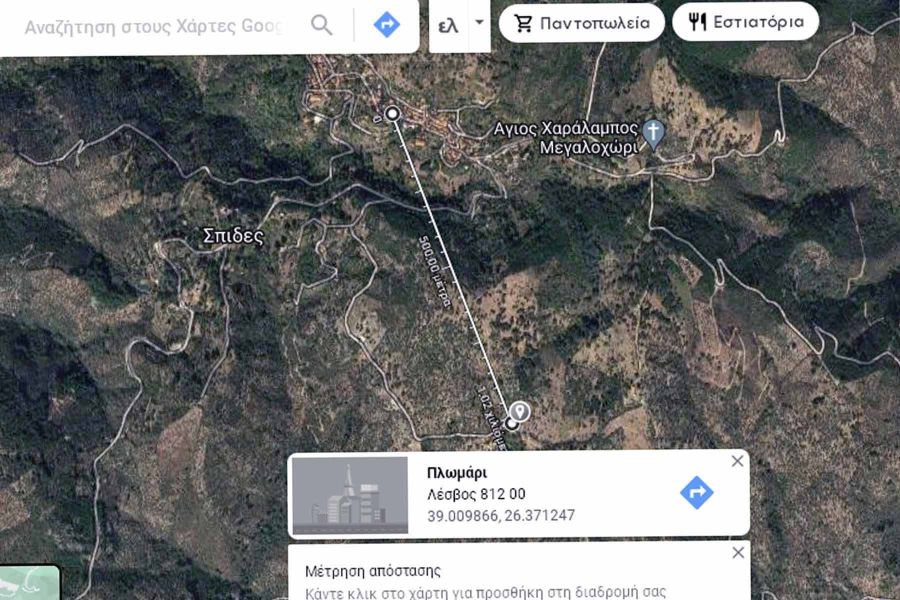The image size is (900, 600).
Task: Select the Άγιος Χαράλαμπος church pin
Action: 653,133
